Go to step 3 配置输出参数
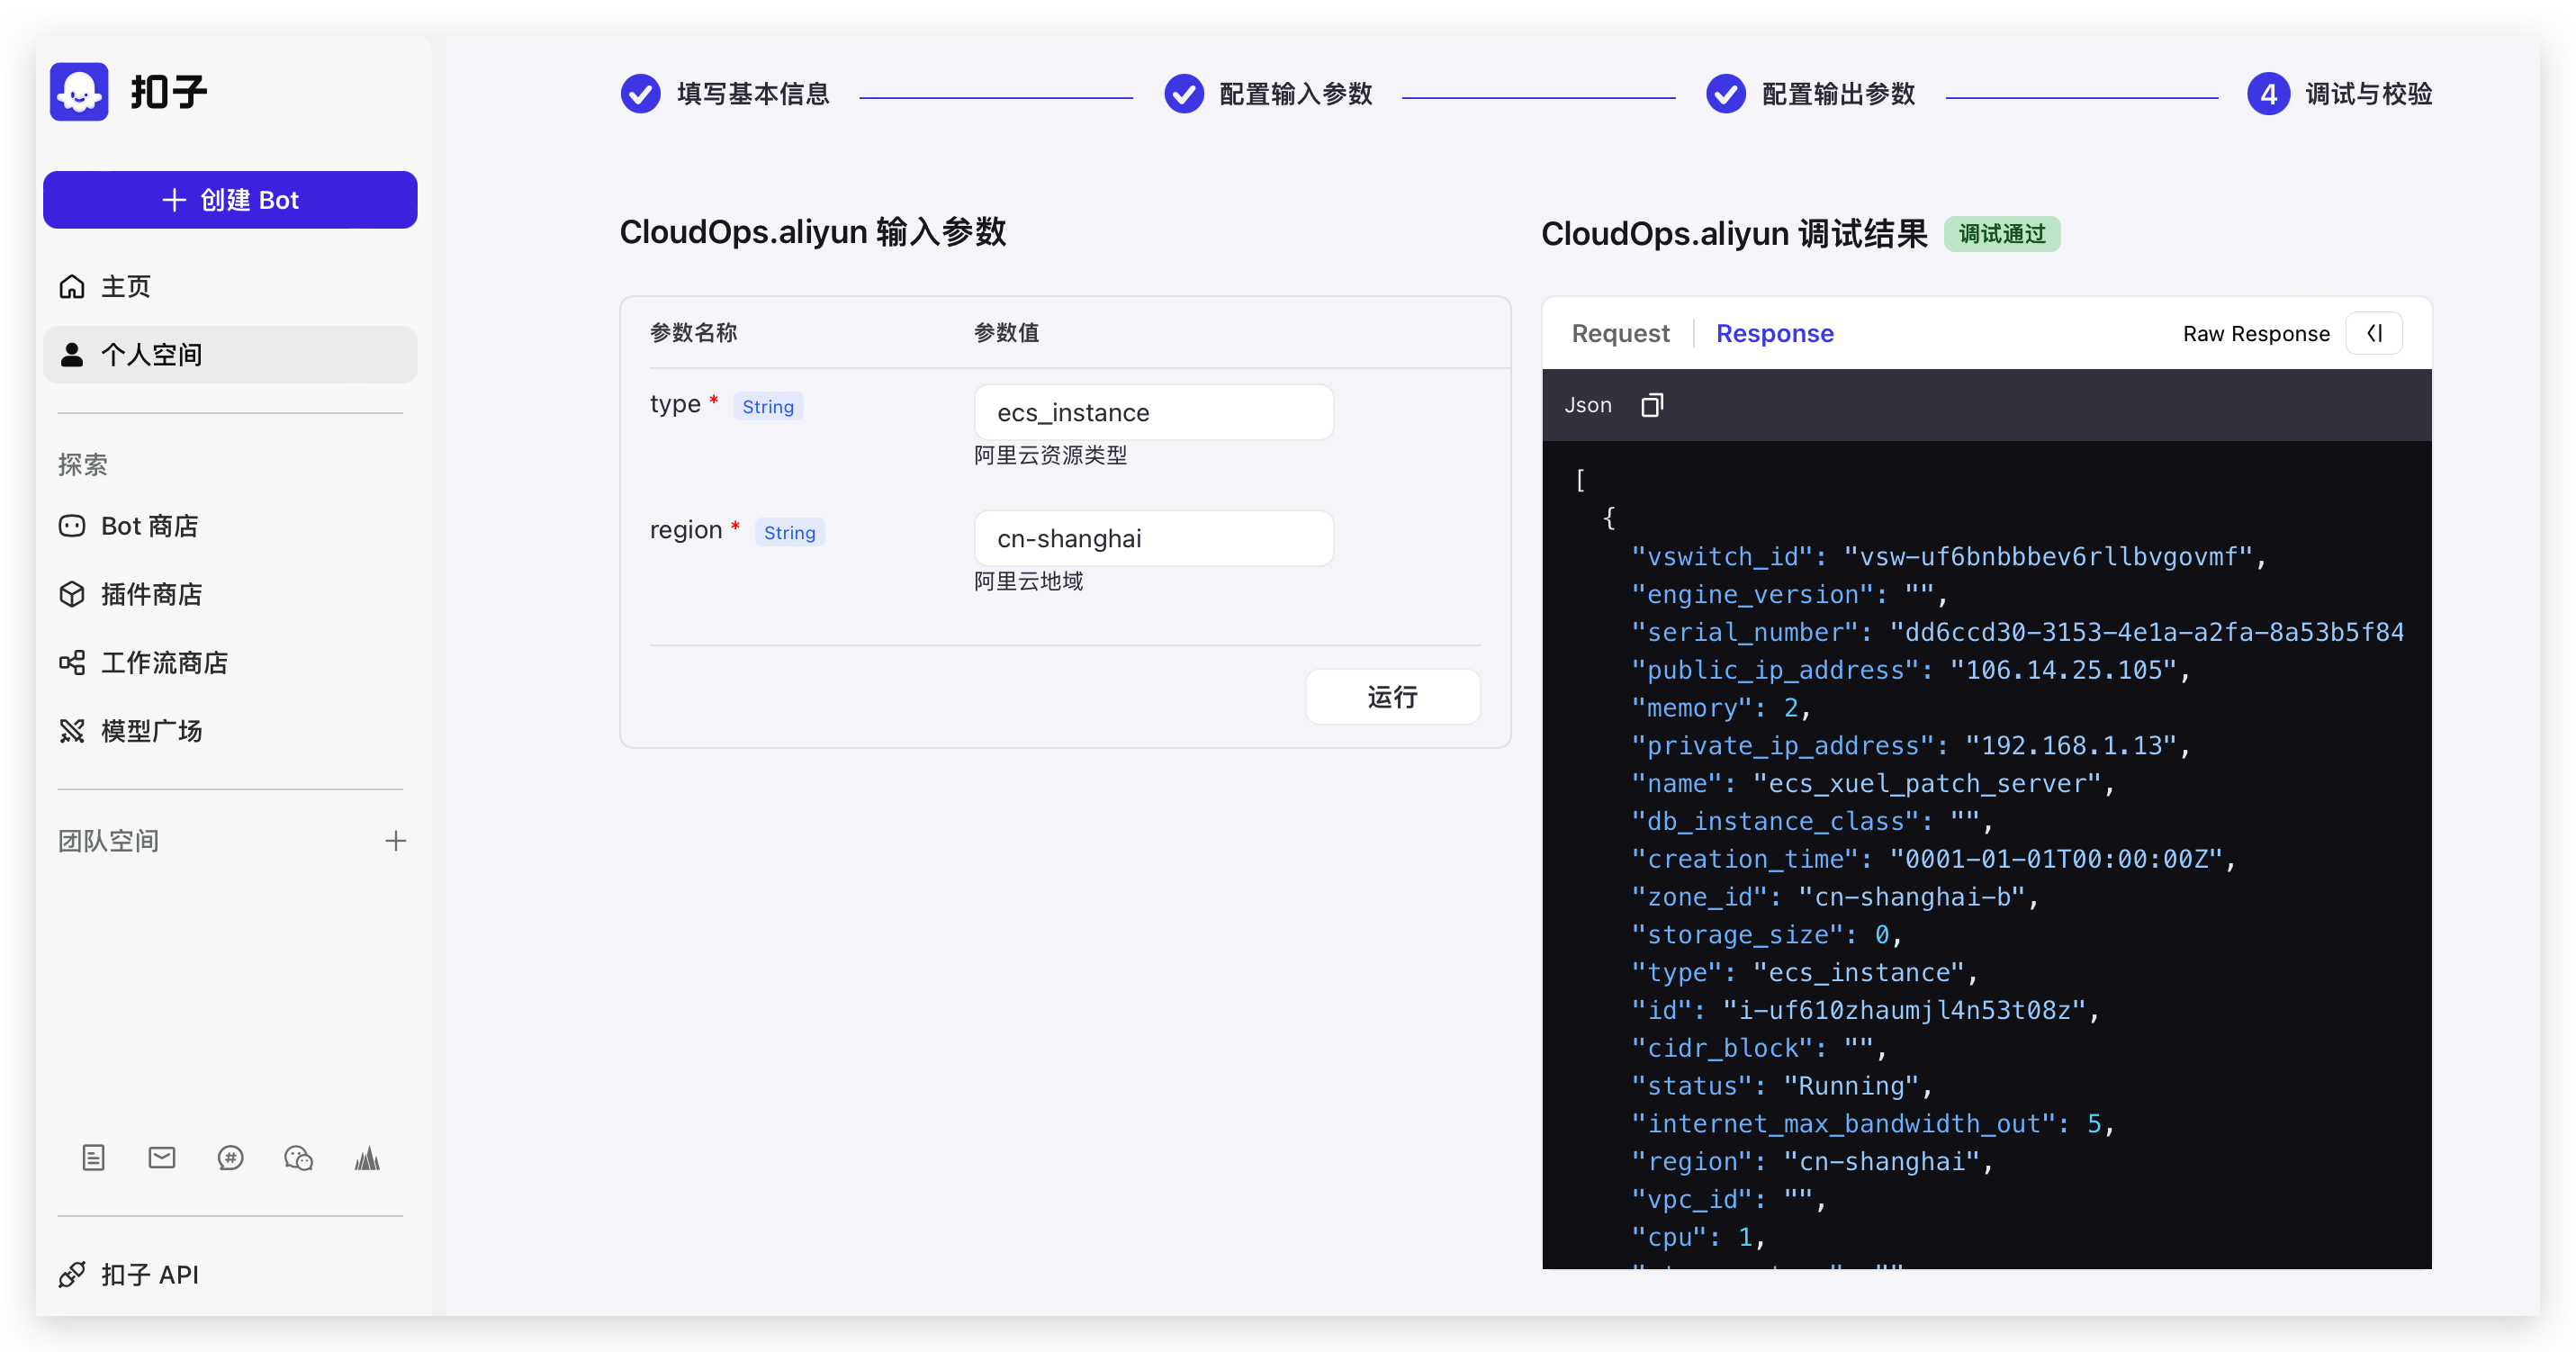This screenshot has height=1352, width=2576. 1810,94
